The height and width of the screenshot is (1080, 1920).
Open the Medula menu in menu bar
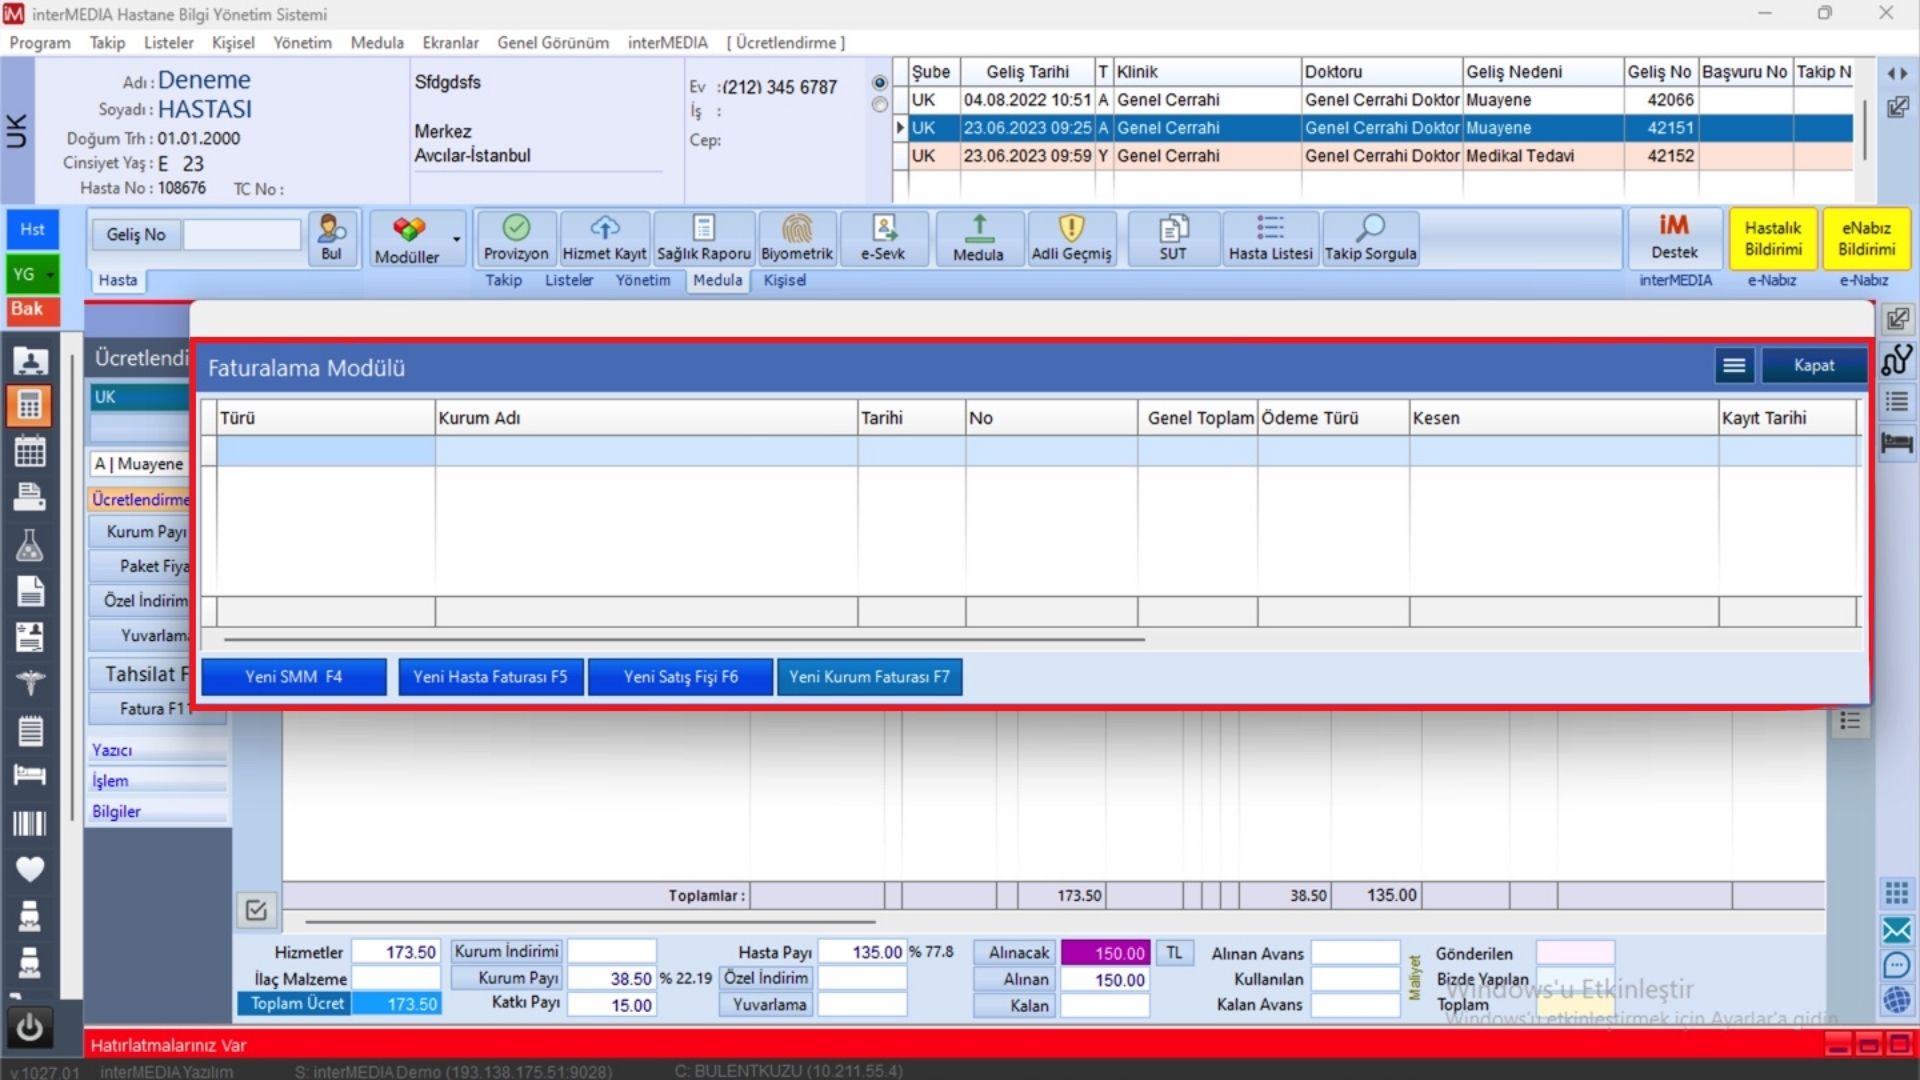[377, 43]
